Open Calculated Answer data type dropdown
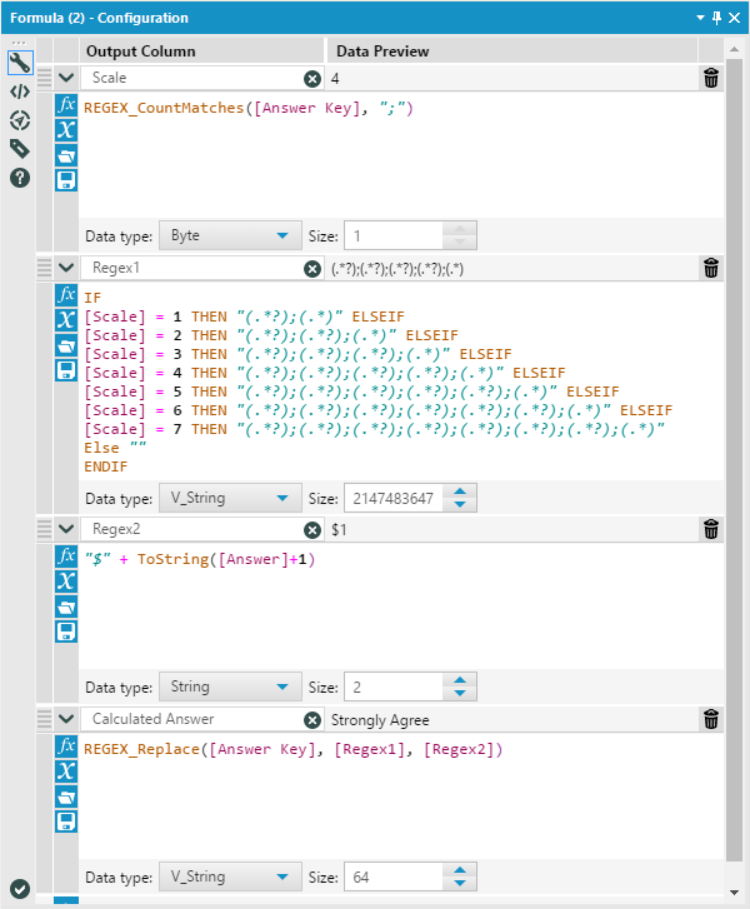Viewport: 750px width, 909px height. [x=229, y=877]
